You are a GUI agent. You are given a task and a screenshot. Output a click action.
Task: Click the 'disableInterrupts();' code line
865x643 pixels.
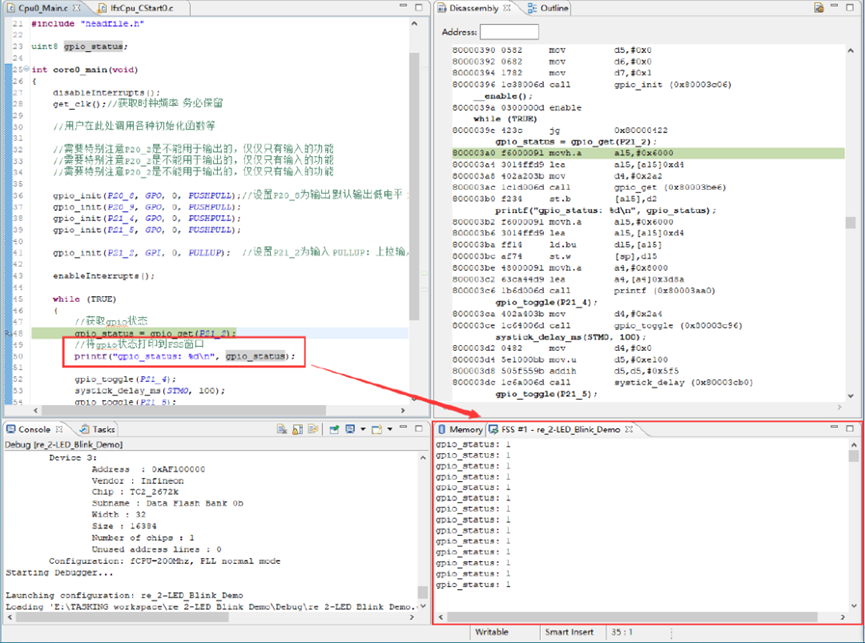106,93
